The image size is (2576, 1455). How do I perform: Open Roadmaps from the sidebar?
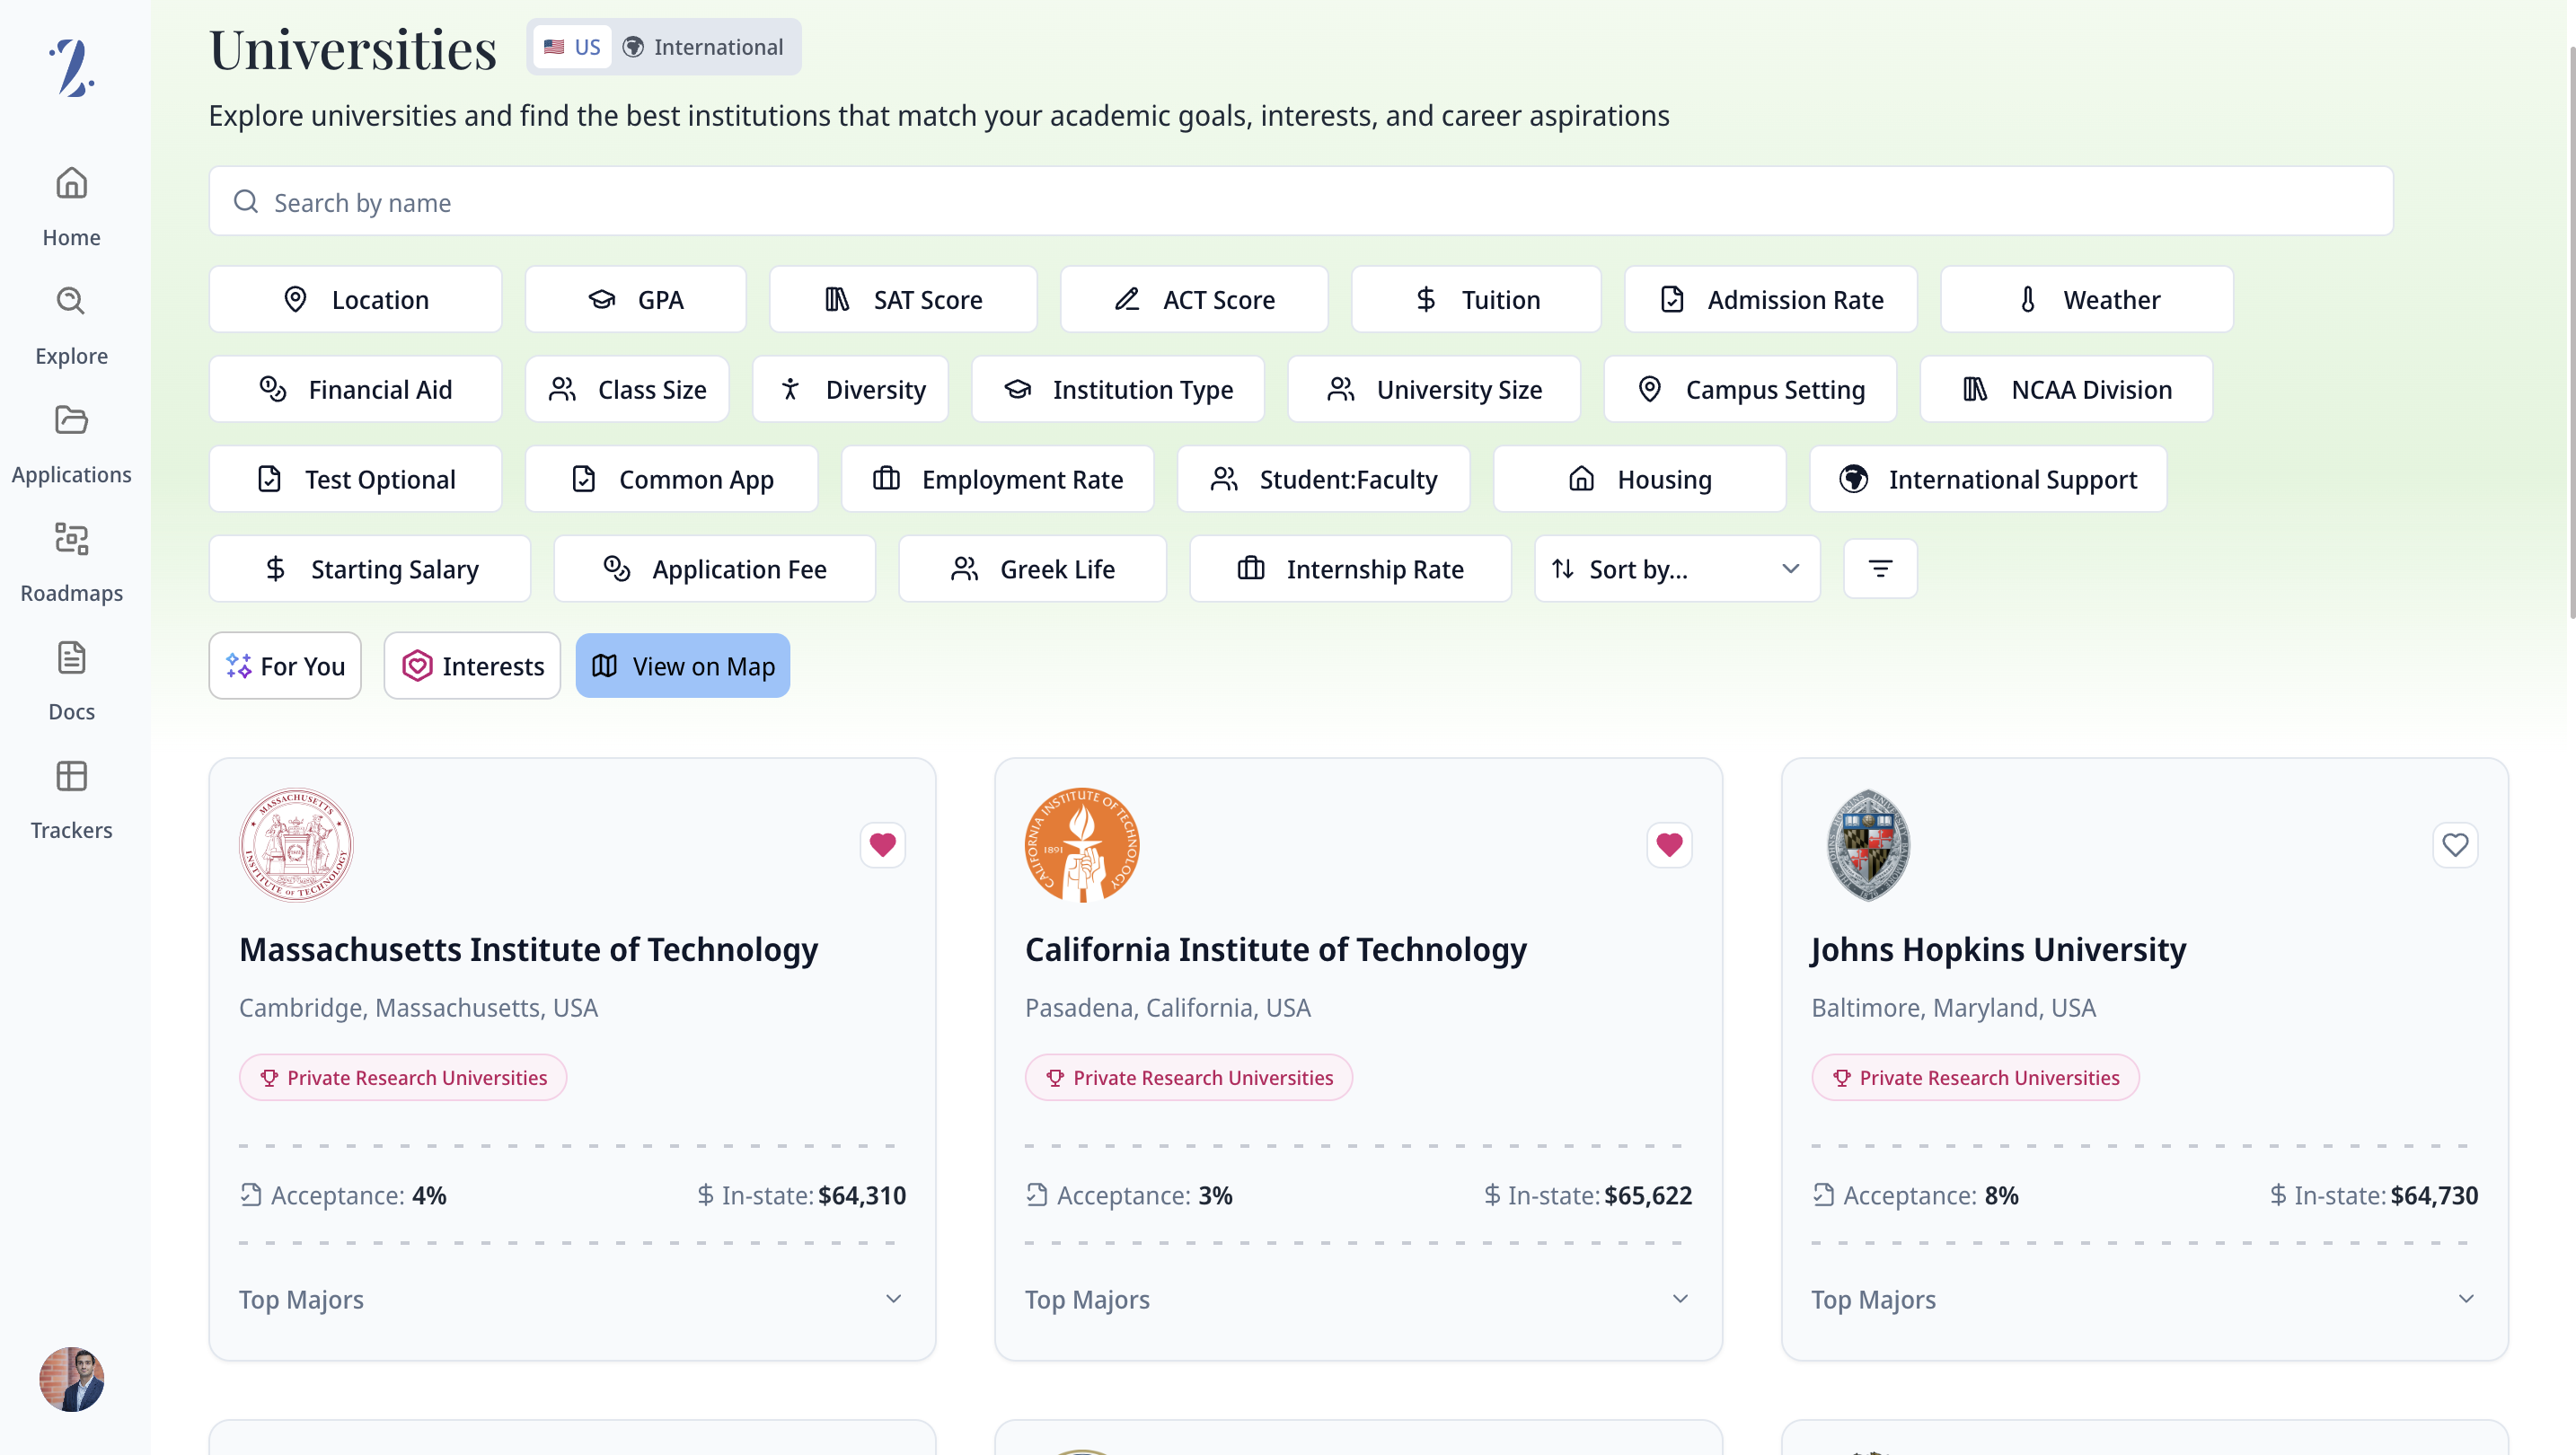click(71, 540)
